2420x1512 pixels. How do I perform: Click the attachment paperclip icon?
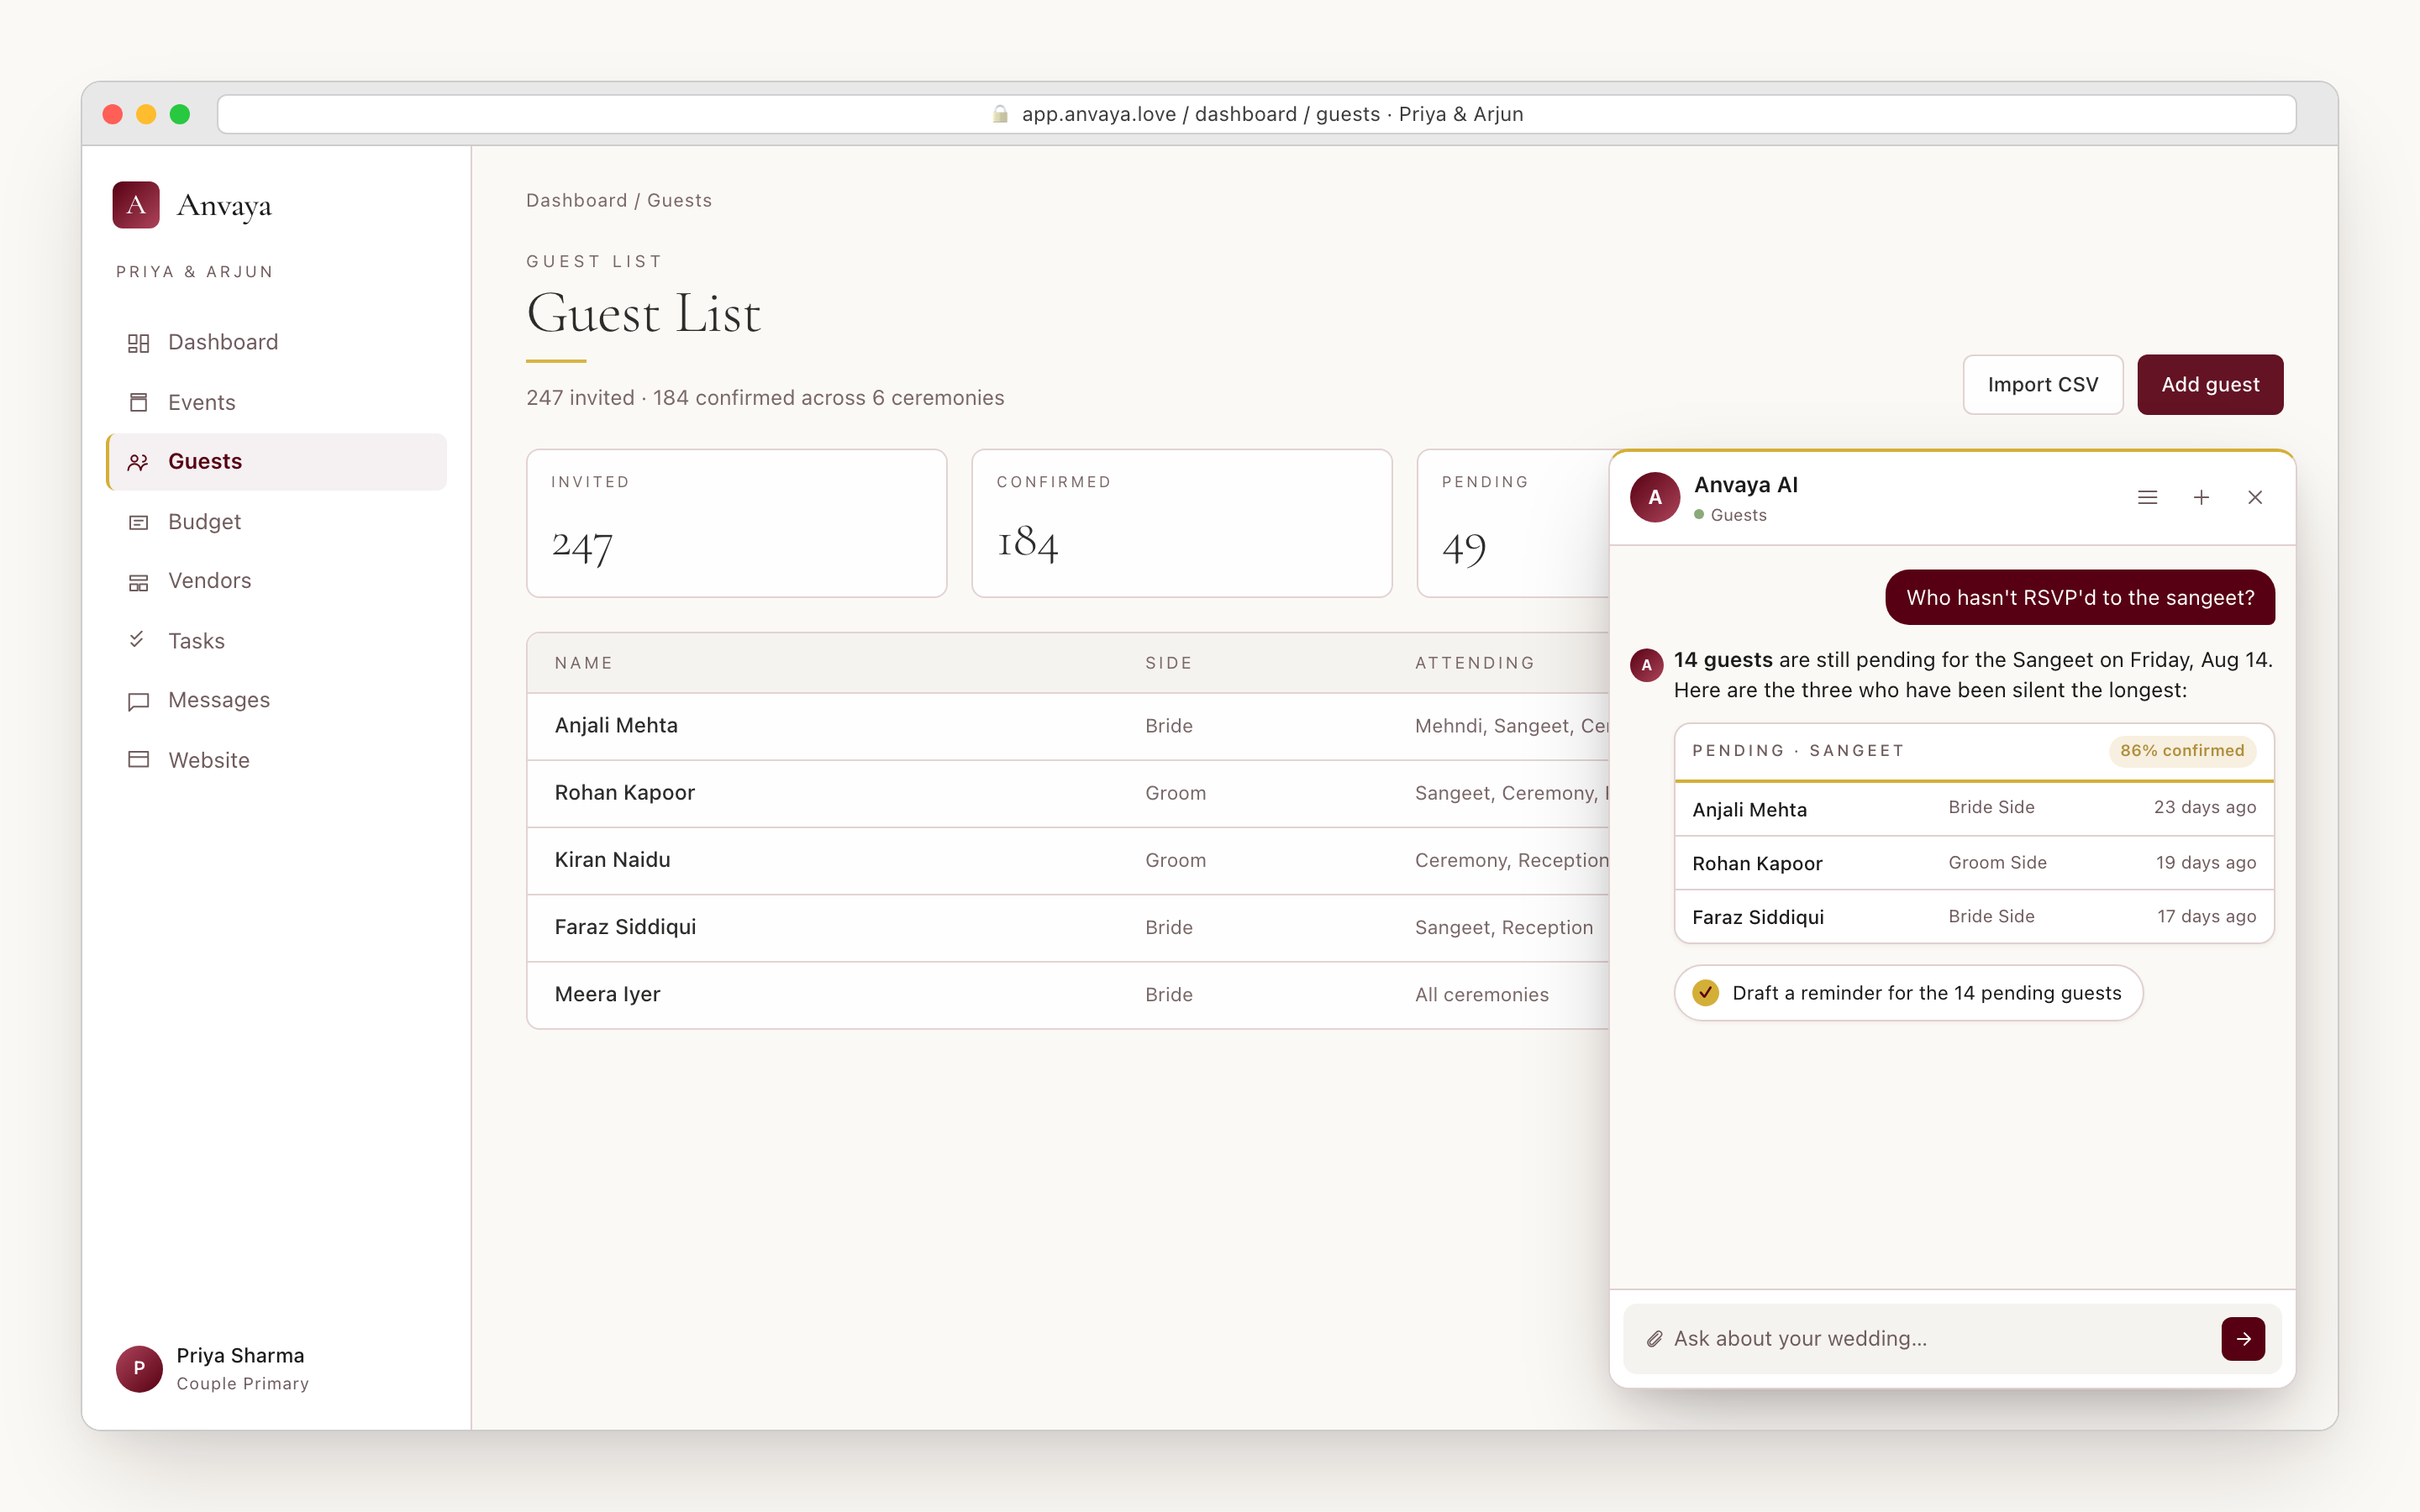(1654, 1338)
